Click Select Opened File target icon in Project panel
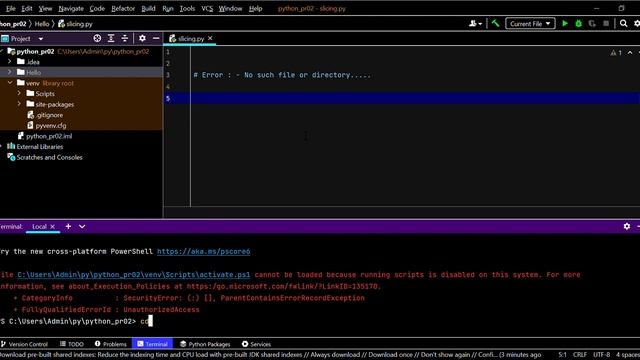The width and height of the screenshot is (640, 360). [97, 38]
